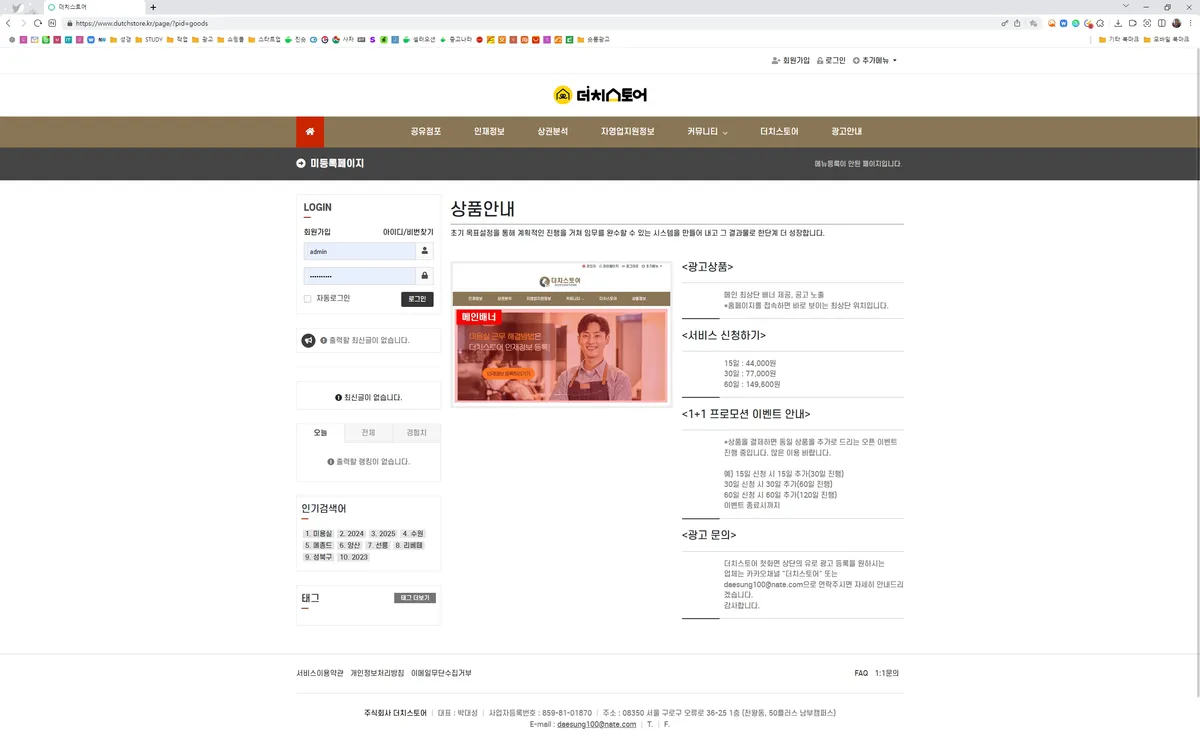The width and height of the screenshot is (1200, 731).
Task: Bookmark this page with the star icon
Action: pos(1034,23)
